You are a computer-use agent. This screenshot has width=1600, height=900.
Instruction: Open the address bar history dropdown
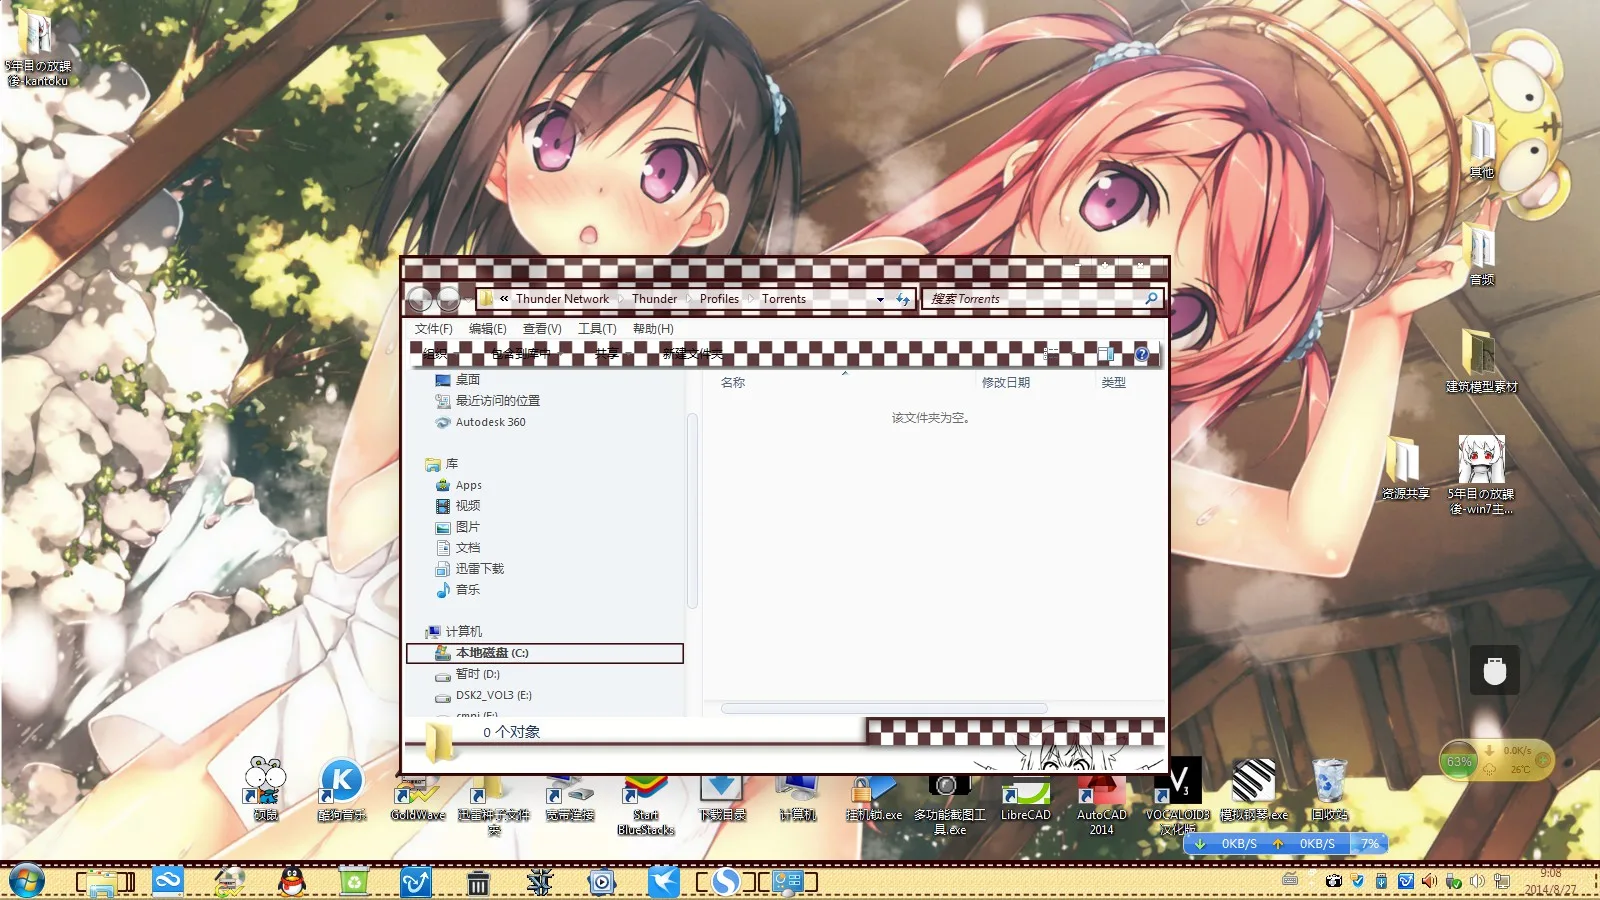[x=880, y=299]
